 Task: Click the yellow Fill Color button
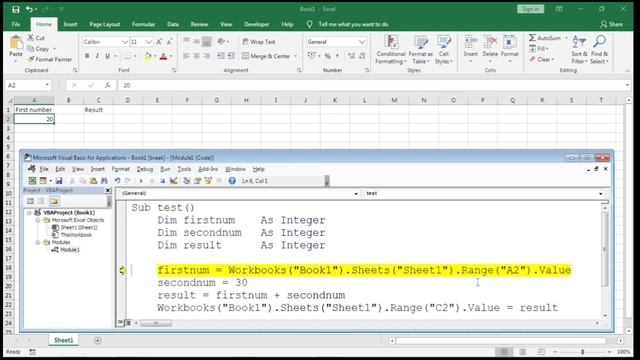tap(148, 56)
